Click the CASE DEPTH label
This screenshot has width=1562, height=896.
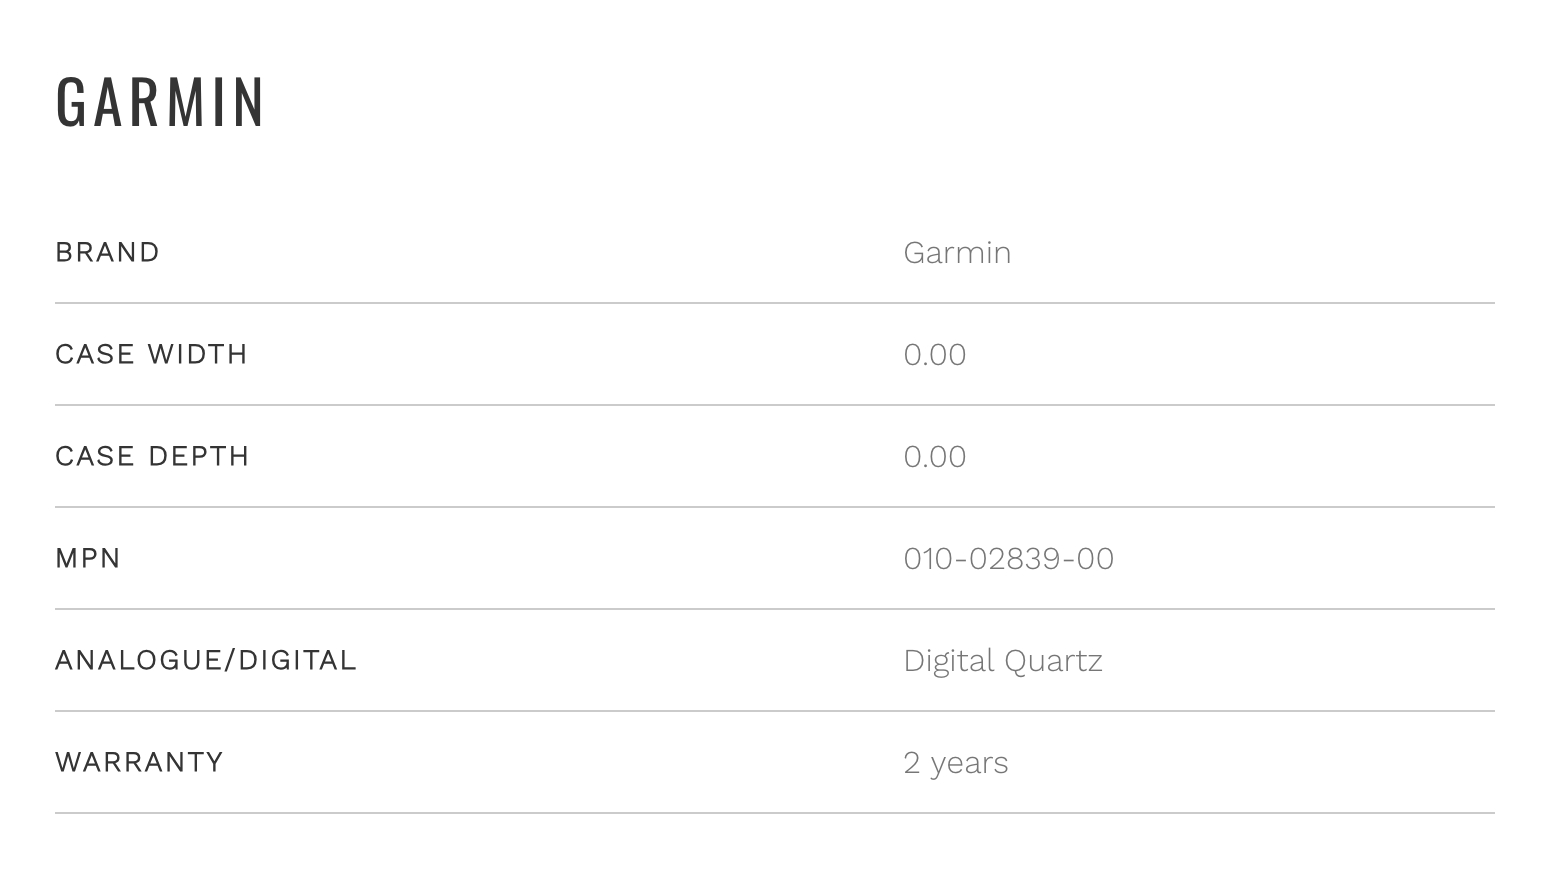[x=152, y=456]
